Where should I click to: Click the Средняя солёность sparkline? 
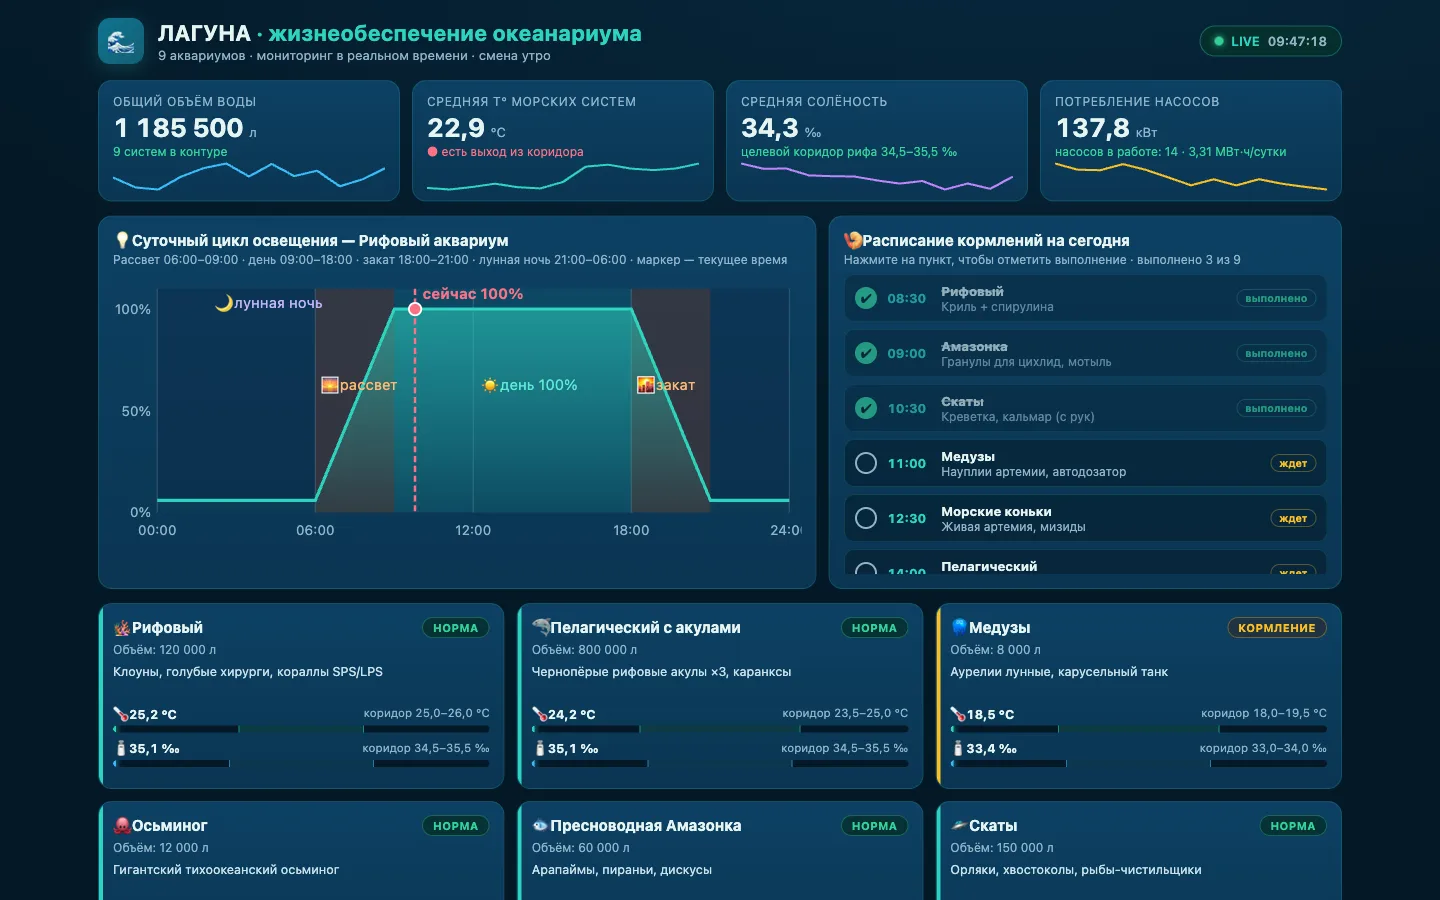click(877, 175)
